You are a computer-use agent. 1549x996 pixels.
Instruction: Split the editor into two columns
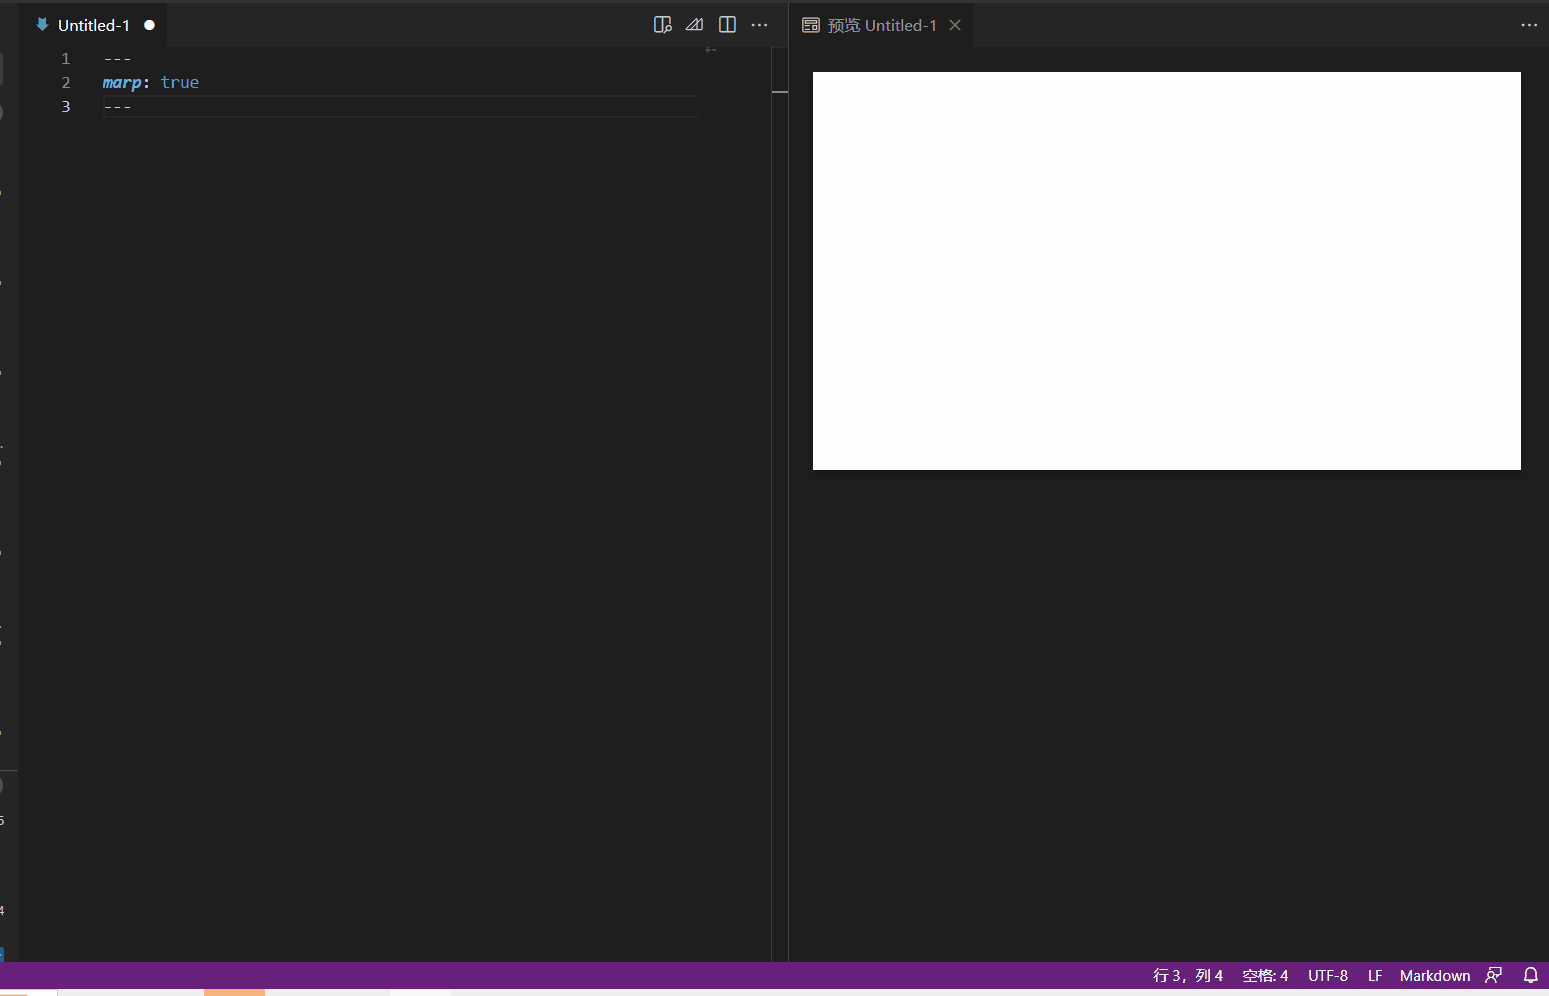(x=729, y=24)
